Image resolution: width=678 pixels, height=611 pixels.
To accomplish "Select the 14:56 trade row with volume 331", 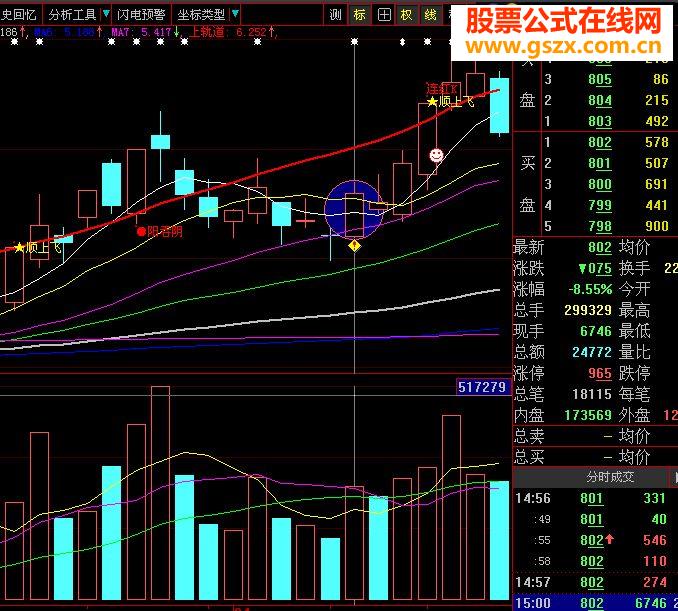I will 595,498.
